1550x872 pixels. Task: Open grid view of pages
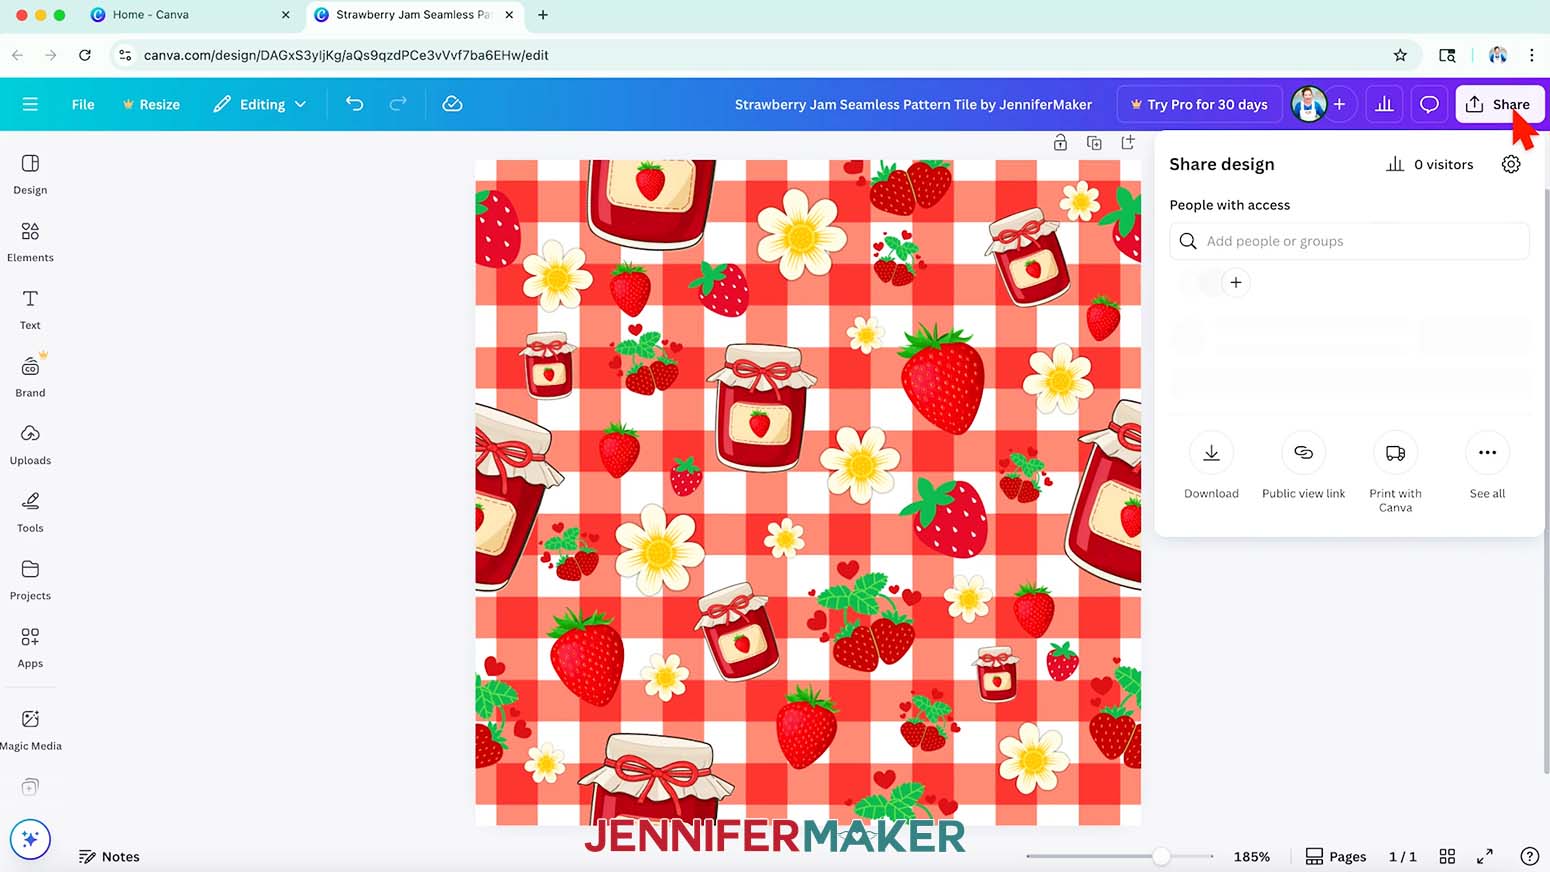(1447, 857)
